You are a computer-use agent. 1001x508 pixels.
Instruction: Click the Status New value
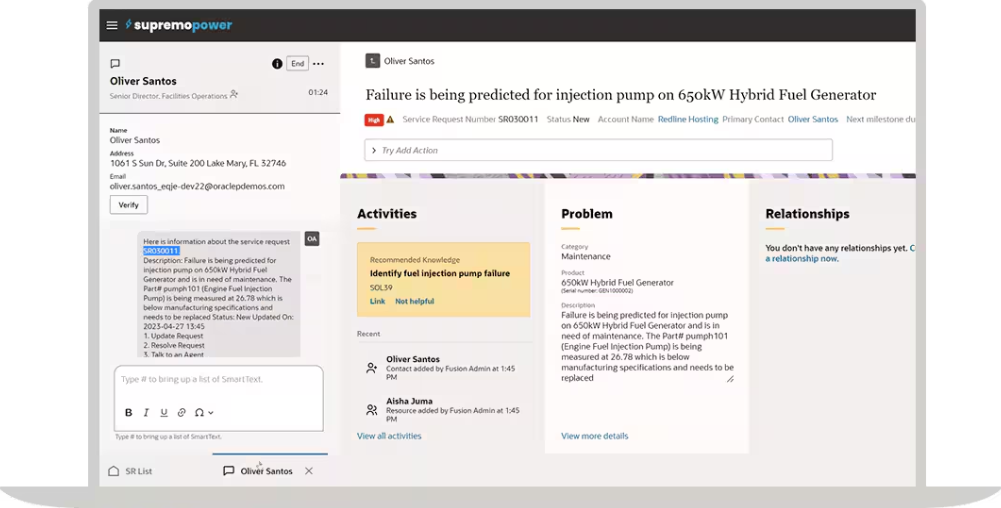click(x=581, y=119)
